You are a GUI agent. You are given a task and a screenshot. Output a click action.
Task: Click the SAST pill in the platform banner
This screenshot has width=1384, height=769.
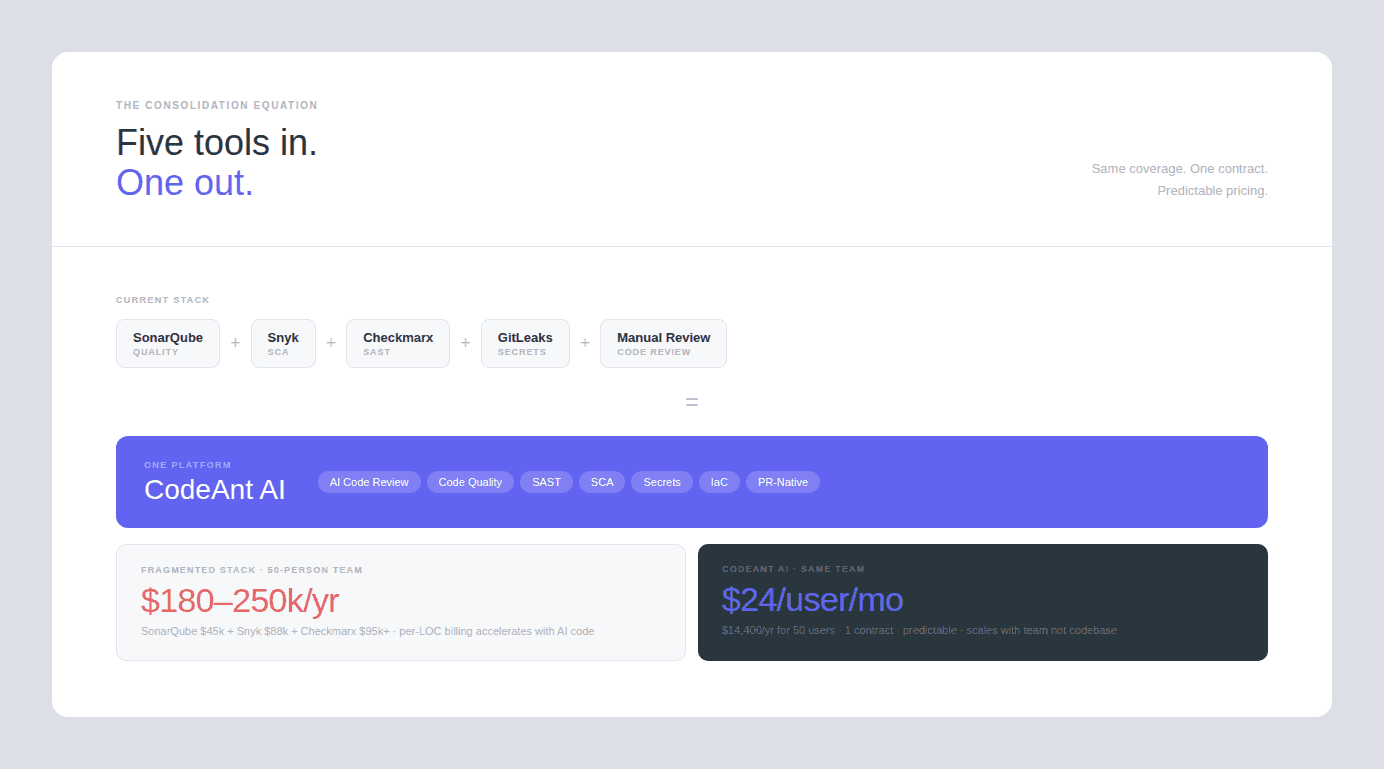(x=546, y=482)
